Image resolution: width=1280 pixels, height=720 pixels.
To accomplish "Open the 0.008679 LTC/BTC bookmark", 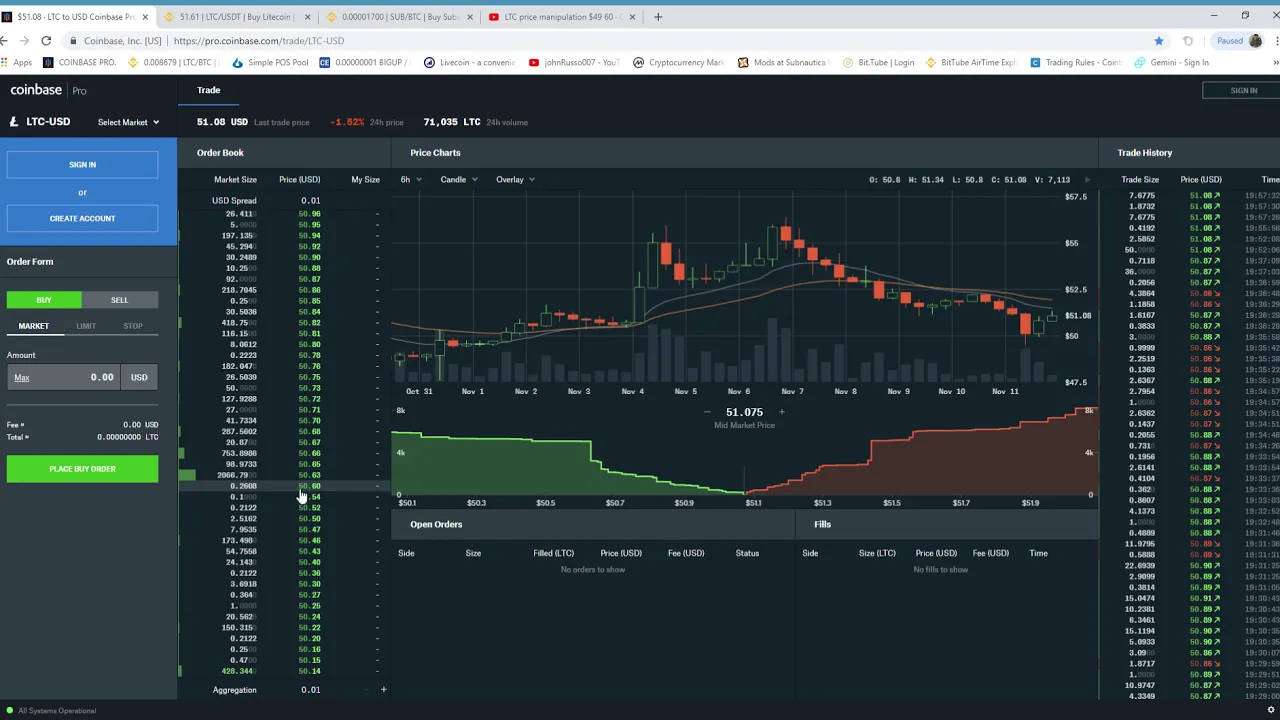I will coord(175,62).
